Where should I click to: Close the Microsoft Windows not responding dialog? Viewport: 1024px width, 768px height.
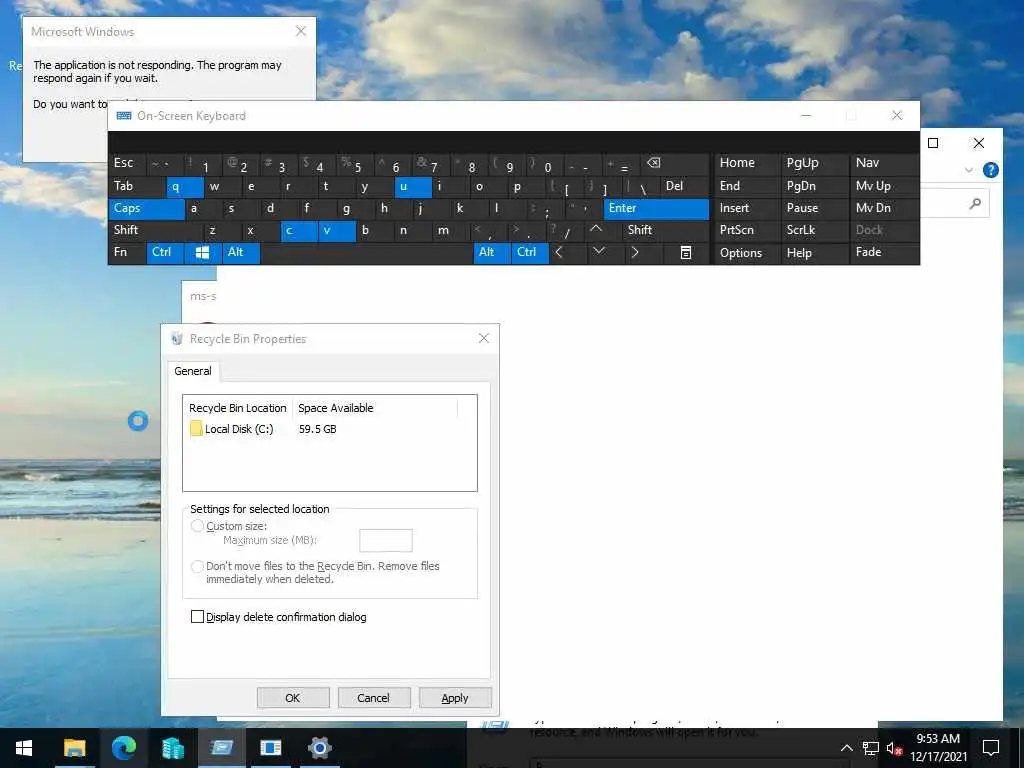pyautogui.click(x=300, y=31)
